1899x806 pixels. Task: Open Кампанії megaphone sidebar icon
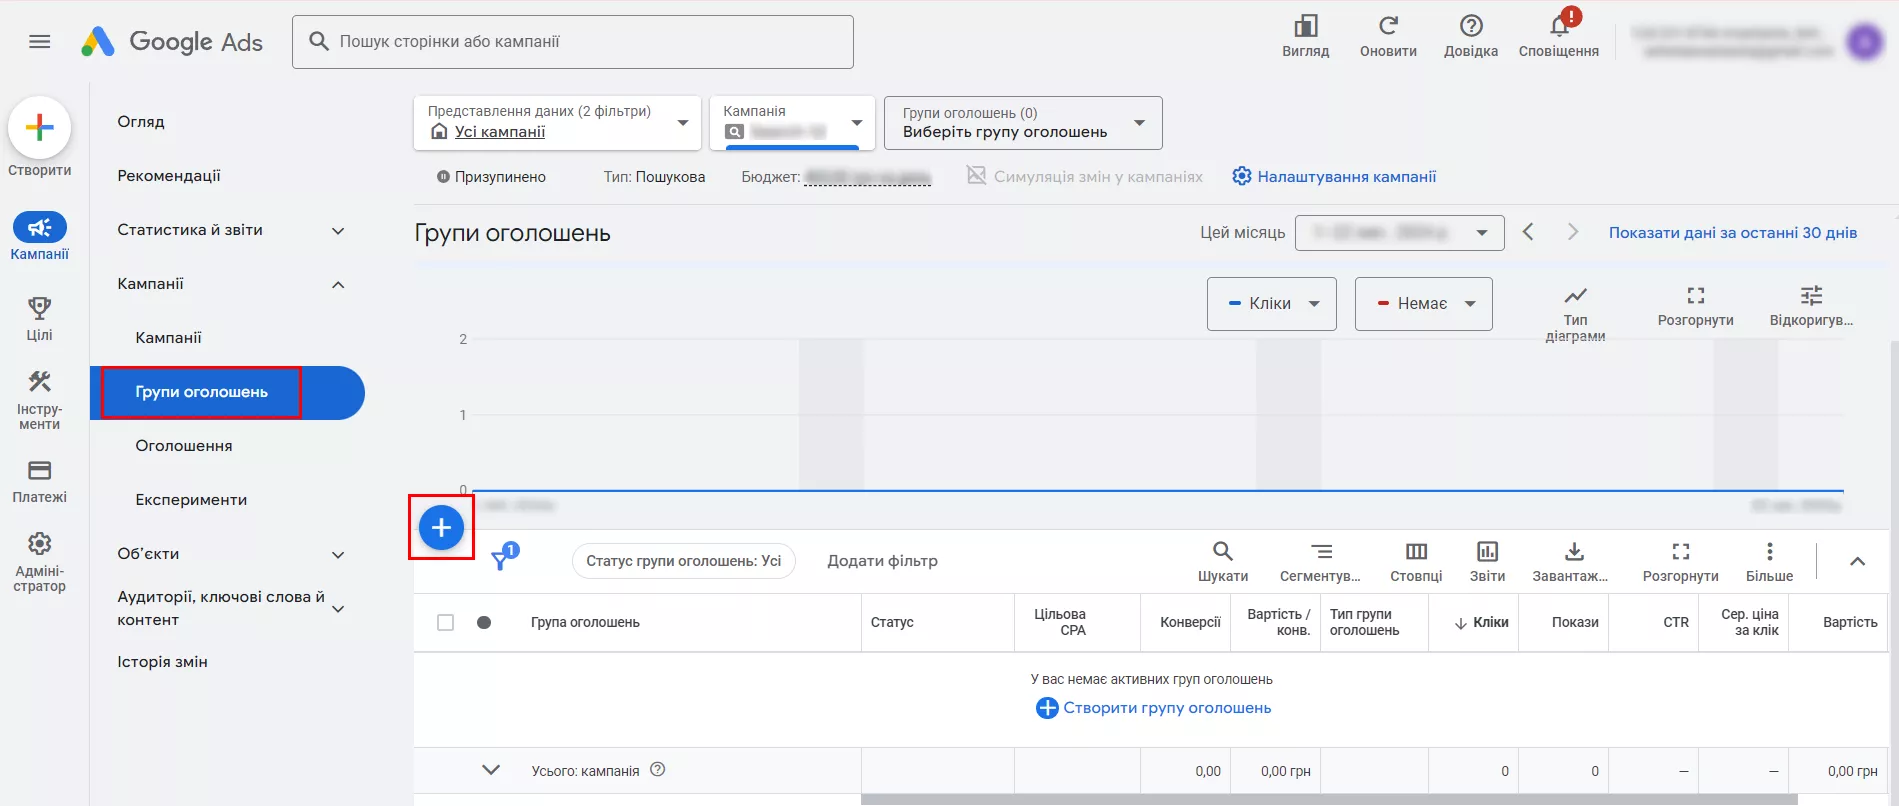[x=40, y=227]
